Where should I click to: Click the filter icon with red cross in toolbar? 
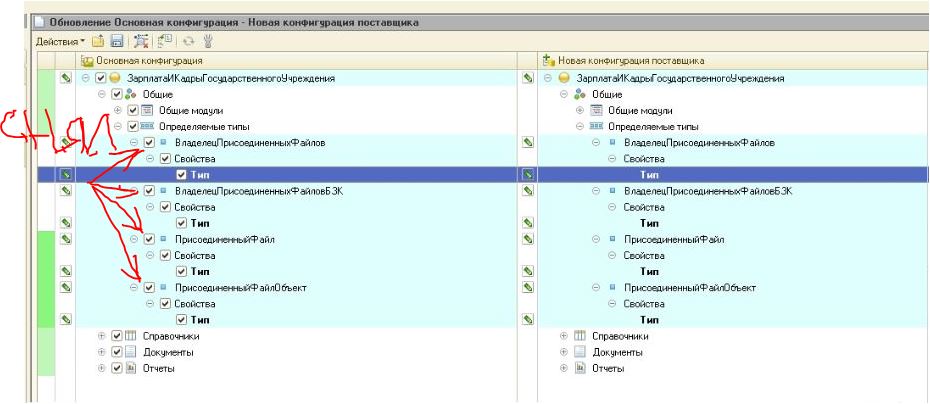141,42
